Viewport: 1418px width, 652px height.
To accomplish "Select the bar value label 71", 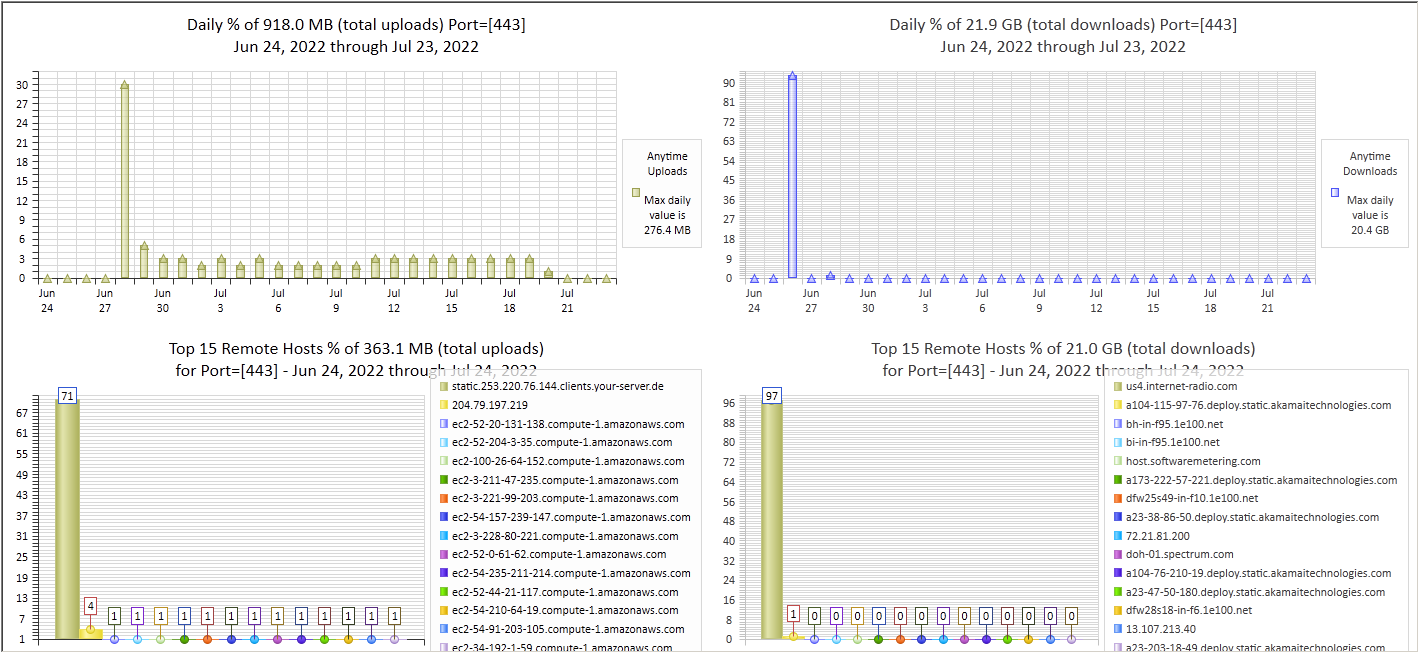I will (x=67, y=396).
